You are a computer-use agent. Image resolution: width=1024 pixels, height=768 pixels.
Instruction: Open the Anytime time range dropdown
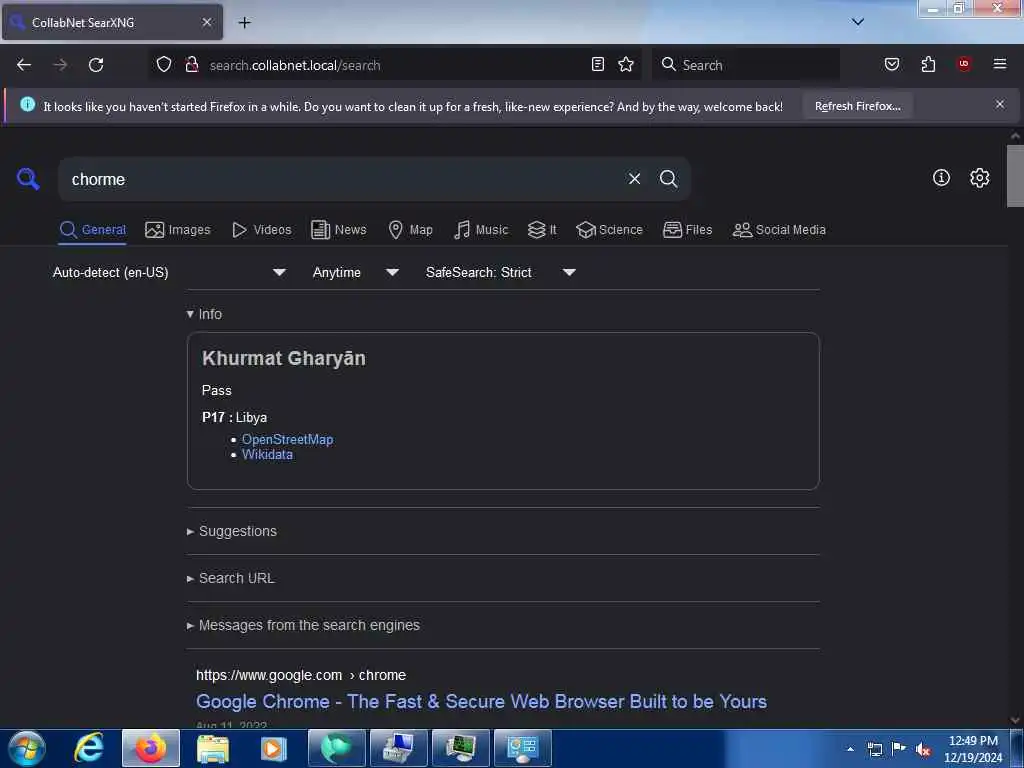(x=355, y=272)
